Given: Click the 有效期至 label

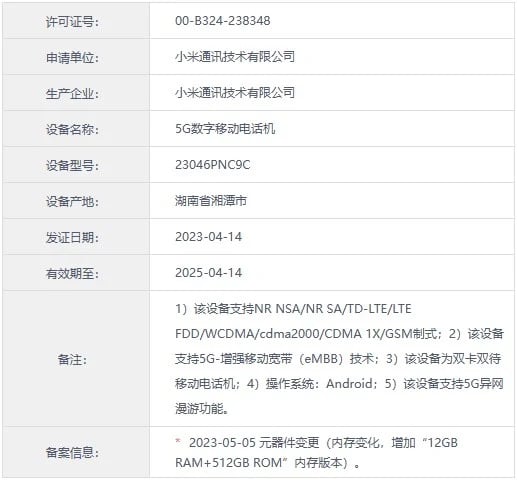Looking at the screenshot, I should pyautogui.click(x=72, y=274).
